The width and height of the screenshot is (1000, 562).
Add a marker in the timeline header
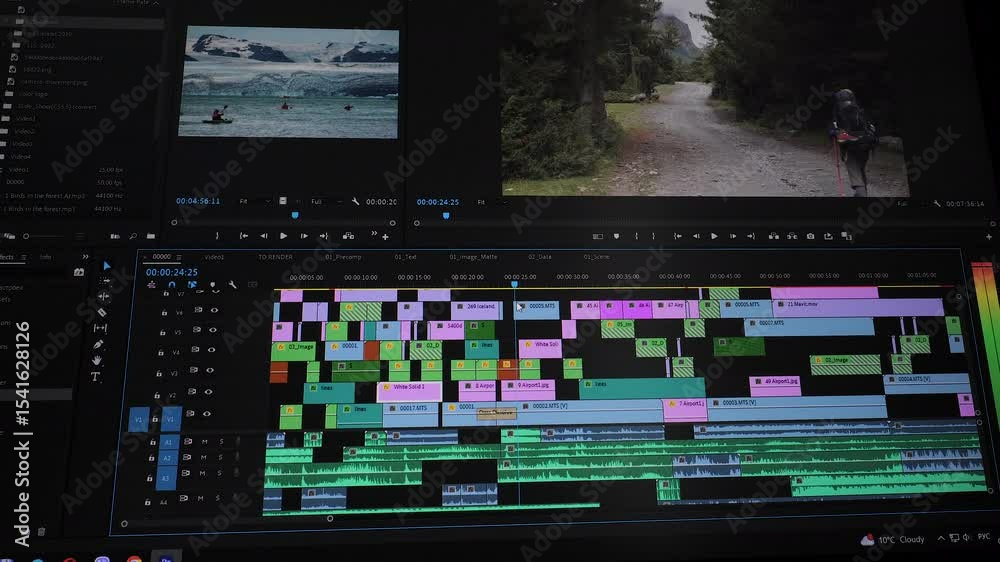[212, 285]
